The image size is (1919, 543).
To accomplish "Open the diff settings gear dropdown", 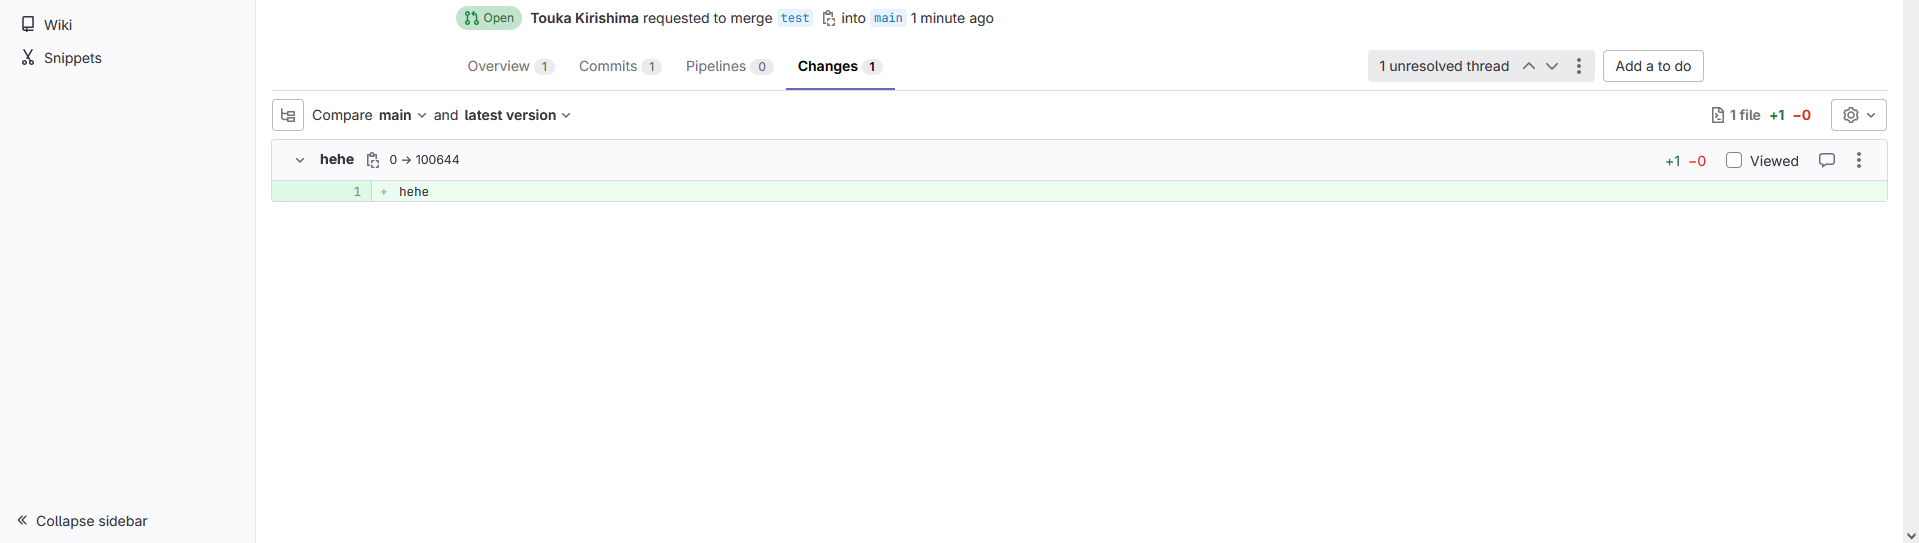I will [x=1858, y=115].
